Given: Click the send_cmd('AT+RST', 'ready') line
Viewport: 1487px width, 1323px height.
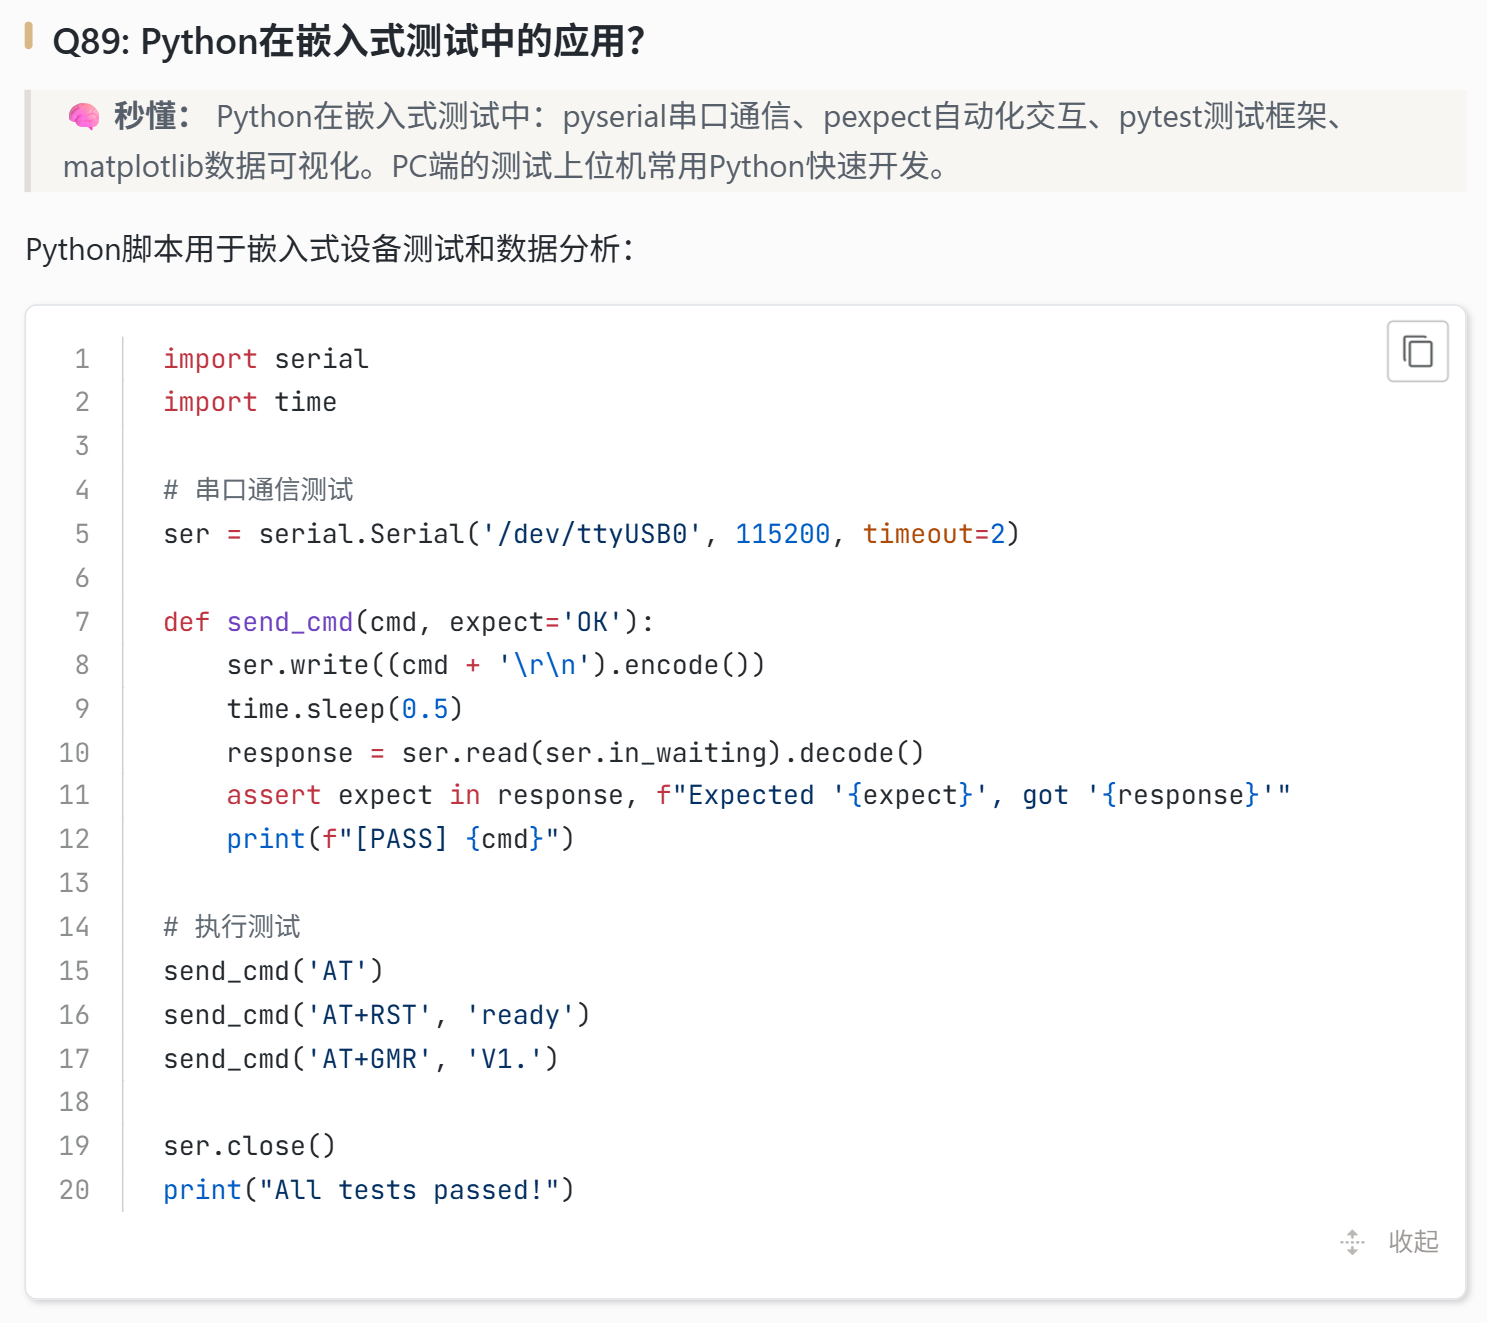Looking at the screenshot, I should (377, 1015).
